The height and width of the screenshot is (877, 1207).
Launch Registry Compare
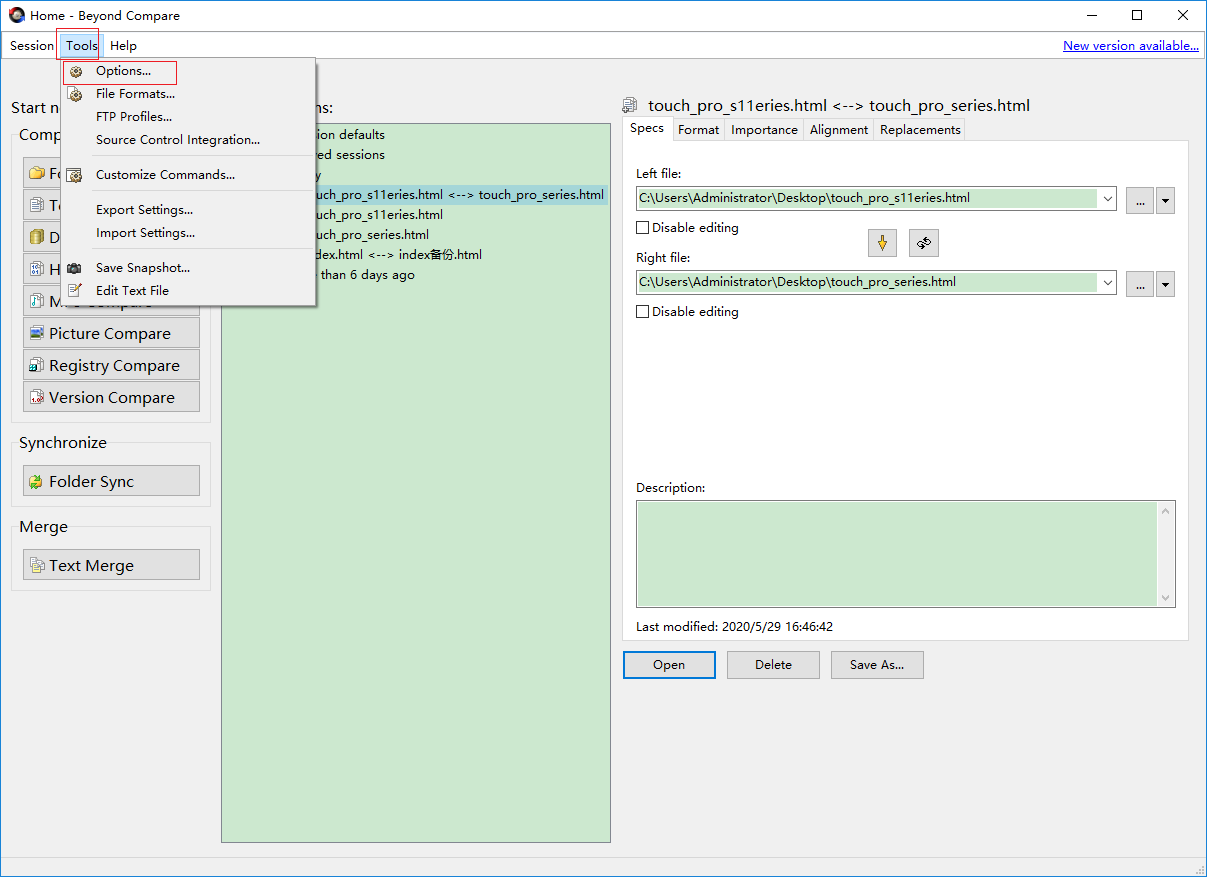111,365
